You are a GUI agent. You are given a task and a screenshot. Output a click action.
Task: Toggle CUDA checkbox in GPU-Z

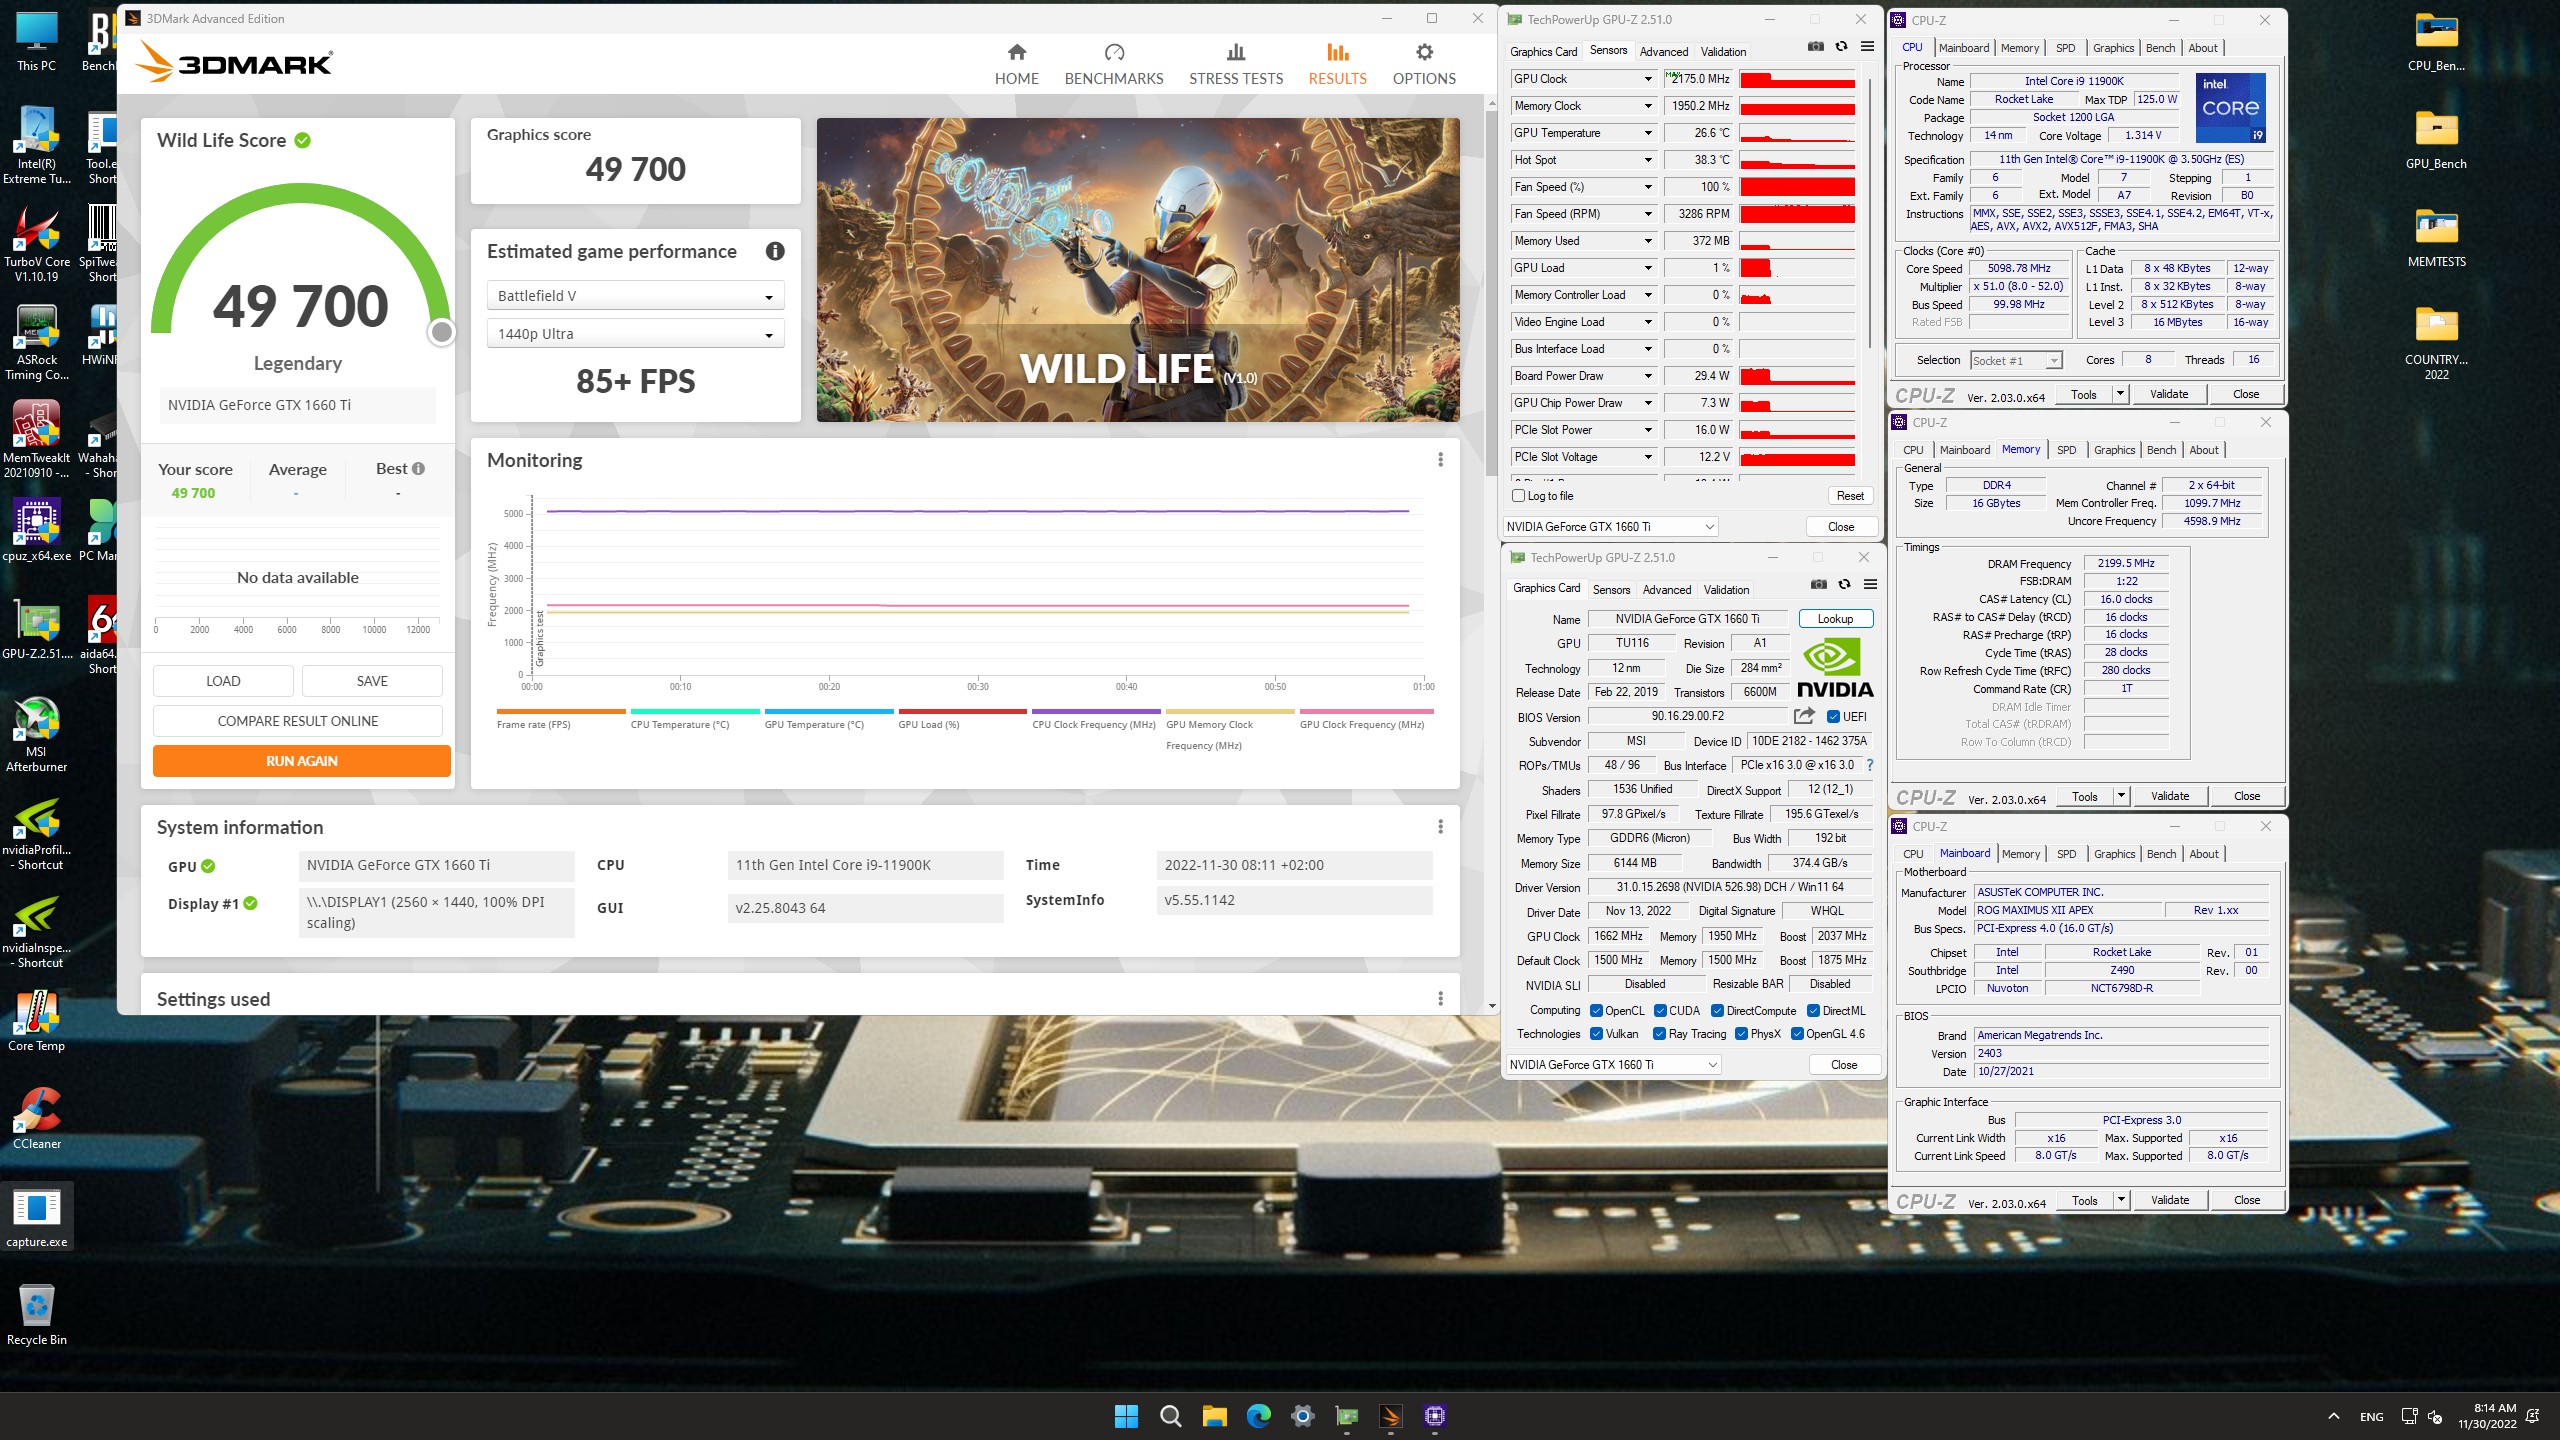point(1660,1011)
